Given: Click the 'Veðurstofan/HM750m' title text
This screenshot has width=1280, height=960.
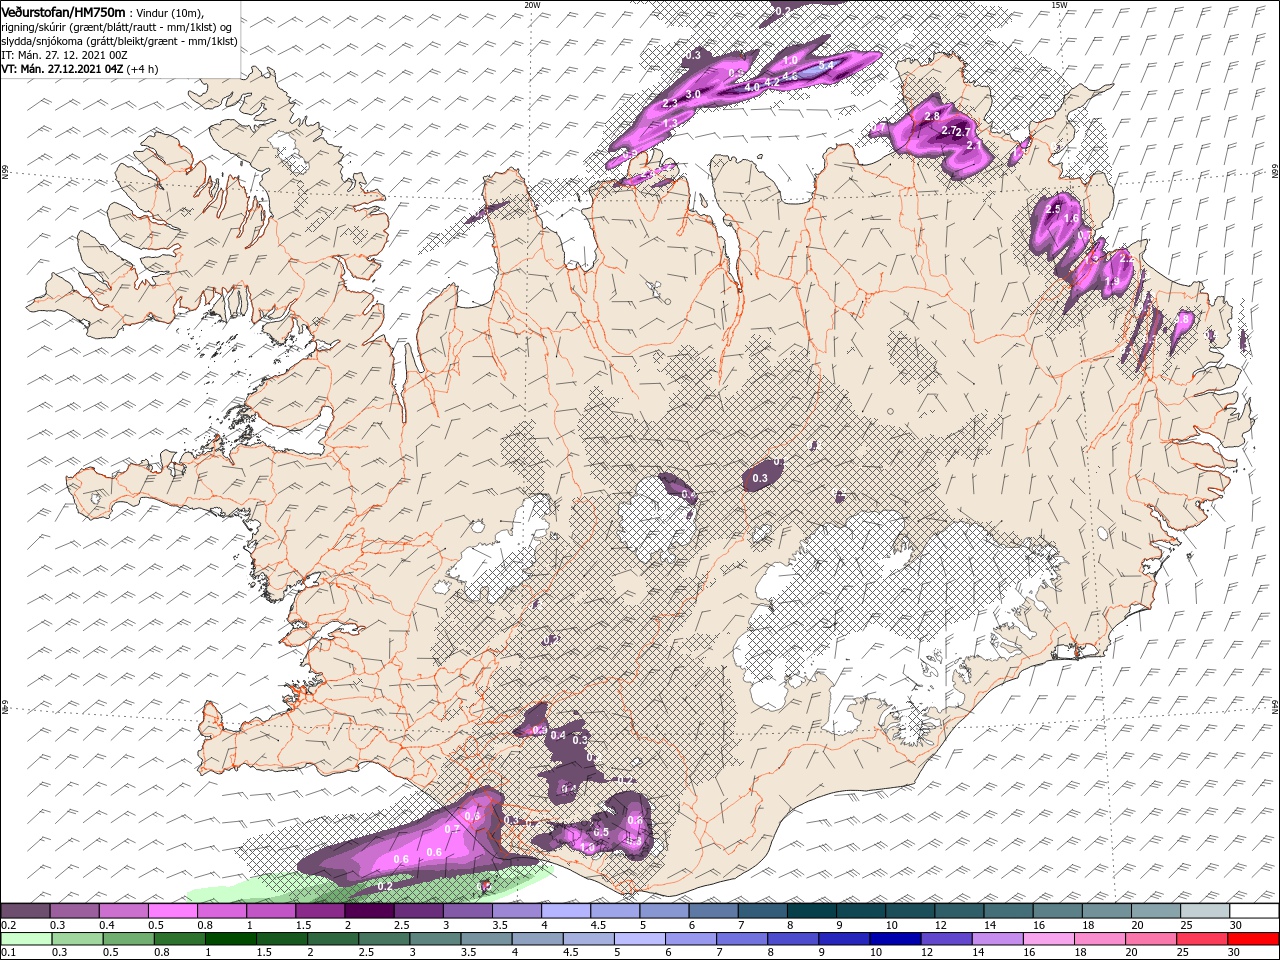Looking at the screenshot, I should click(x=63, y=11).
